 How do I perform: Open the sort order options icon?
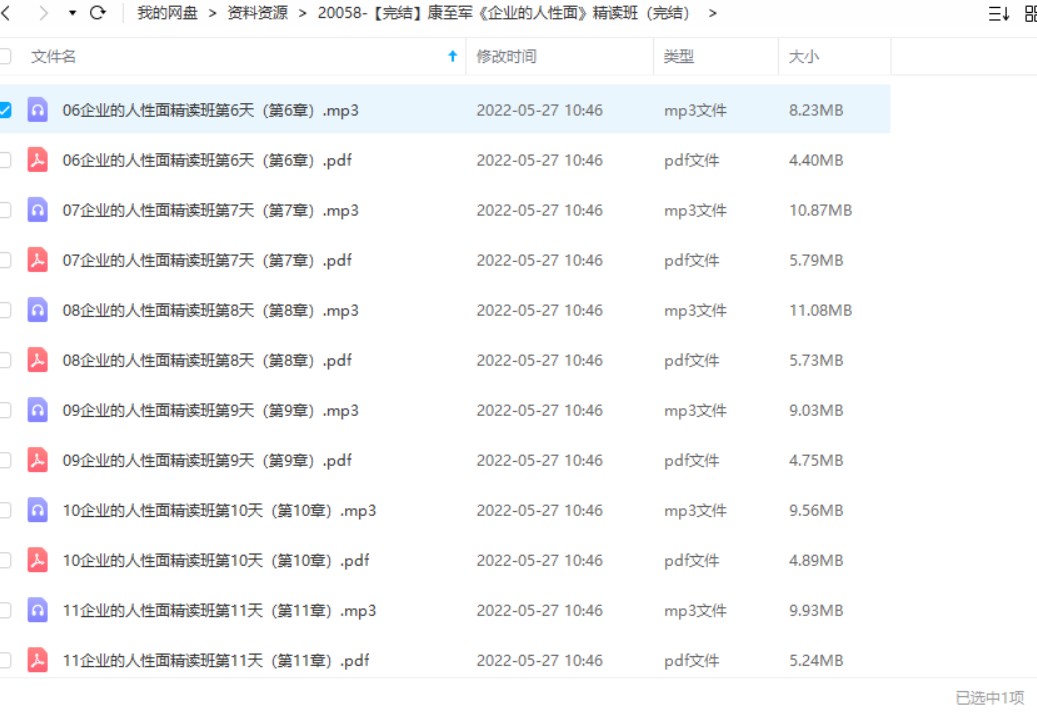pos(998,13)
